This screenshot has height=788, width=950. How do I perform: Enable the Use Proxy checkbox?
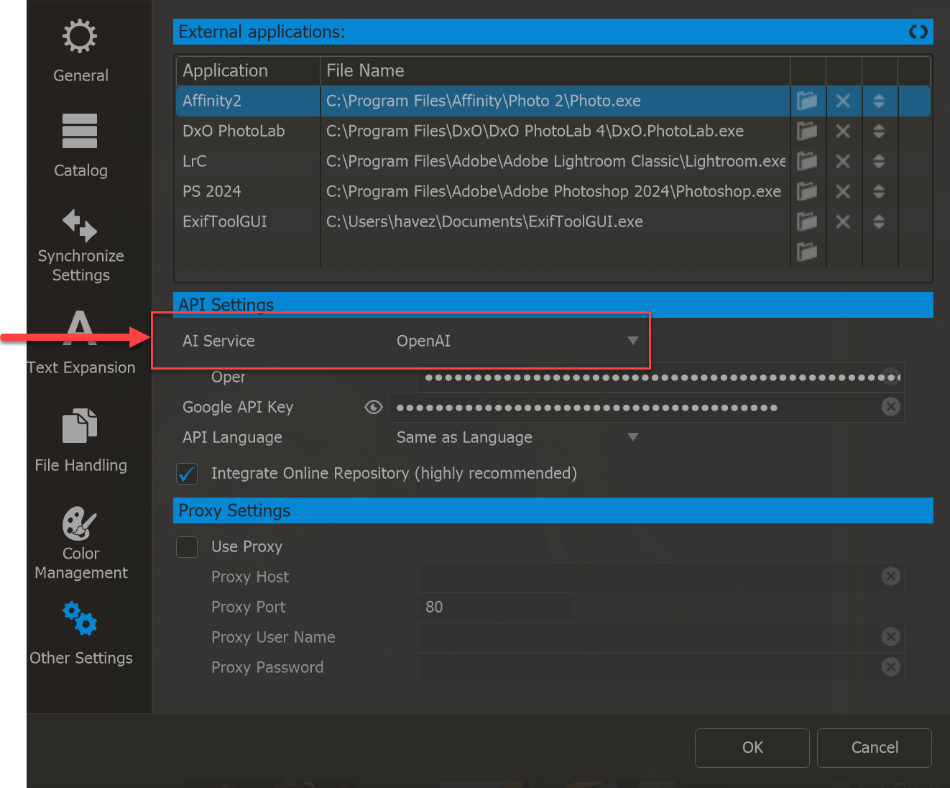point(187,547)
